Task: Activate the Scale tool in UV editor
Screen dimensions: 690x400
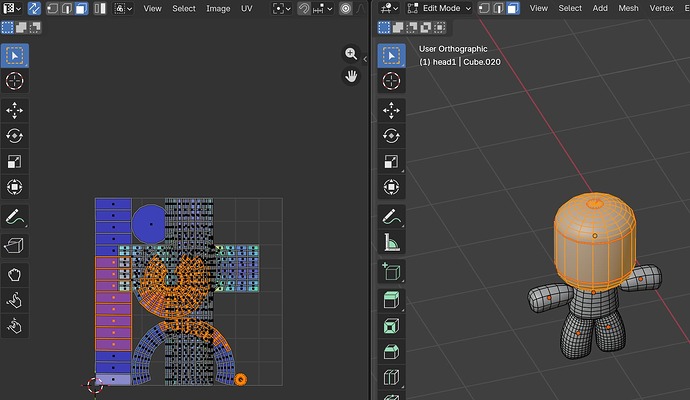Action: click(x=15, y=161)
